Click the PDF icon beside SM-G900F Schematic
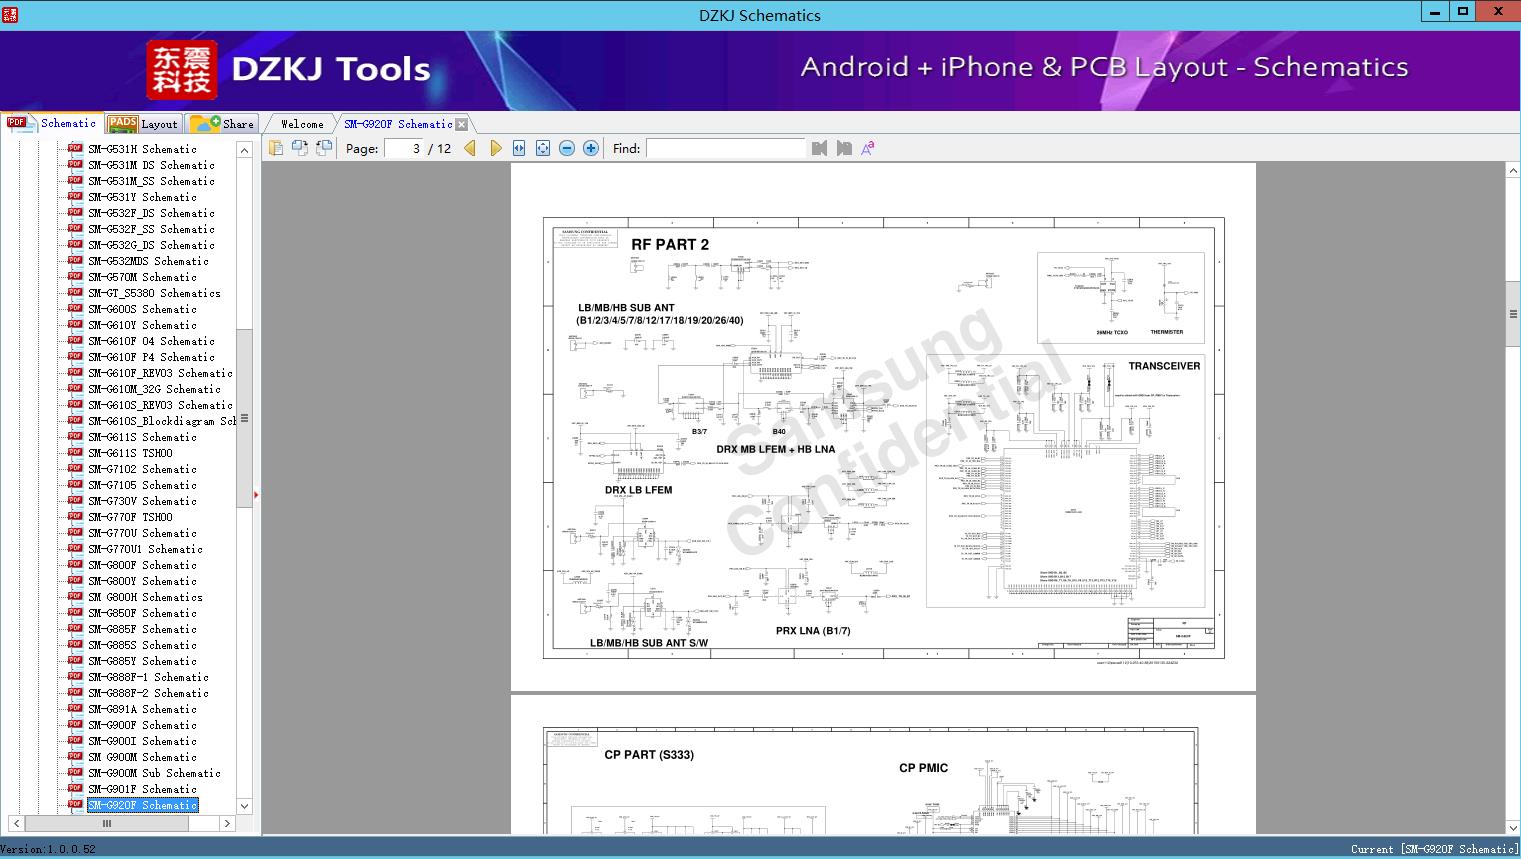The image size is (1521, 859). (x=75, y=724)
